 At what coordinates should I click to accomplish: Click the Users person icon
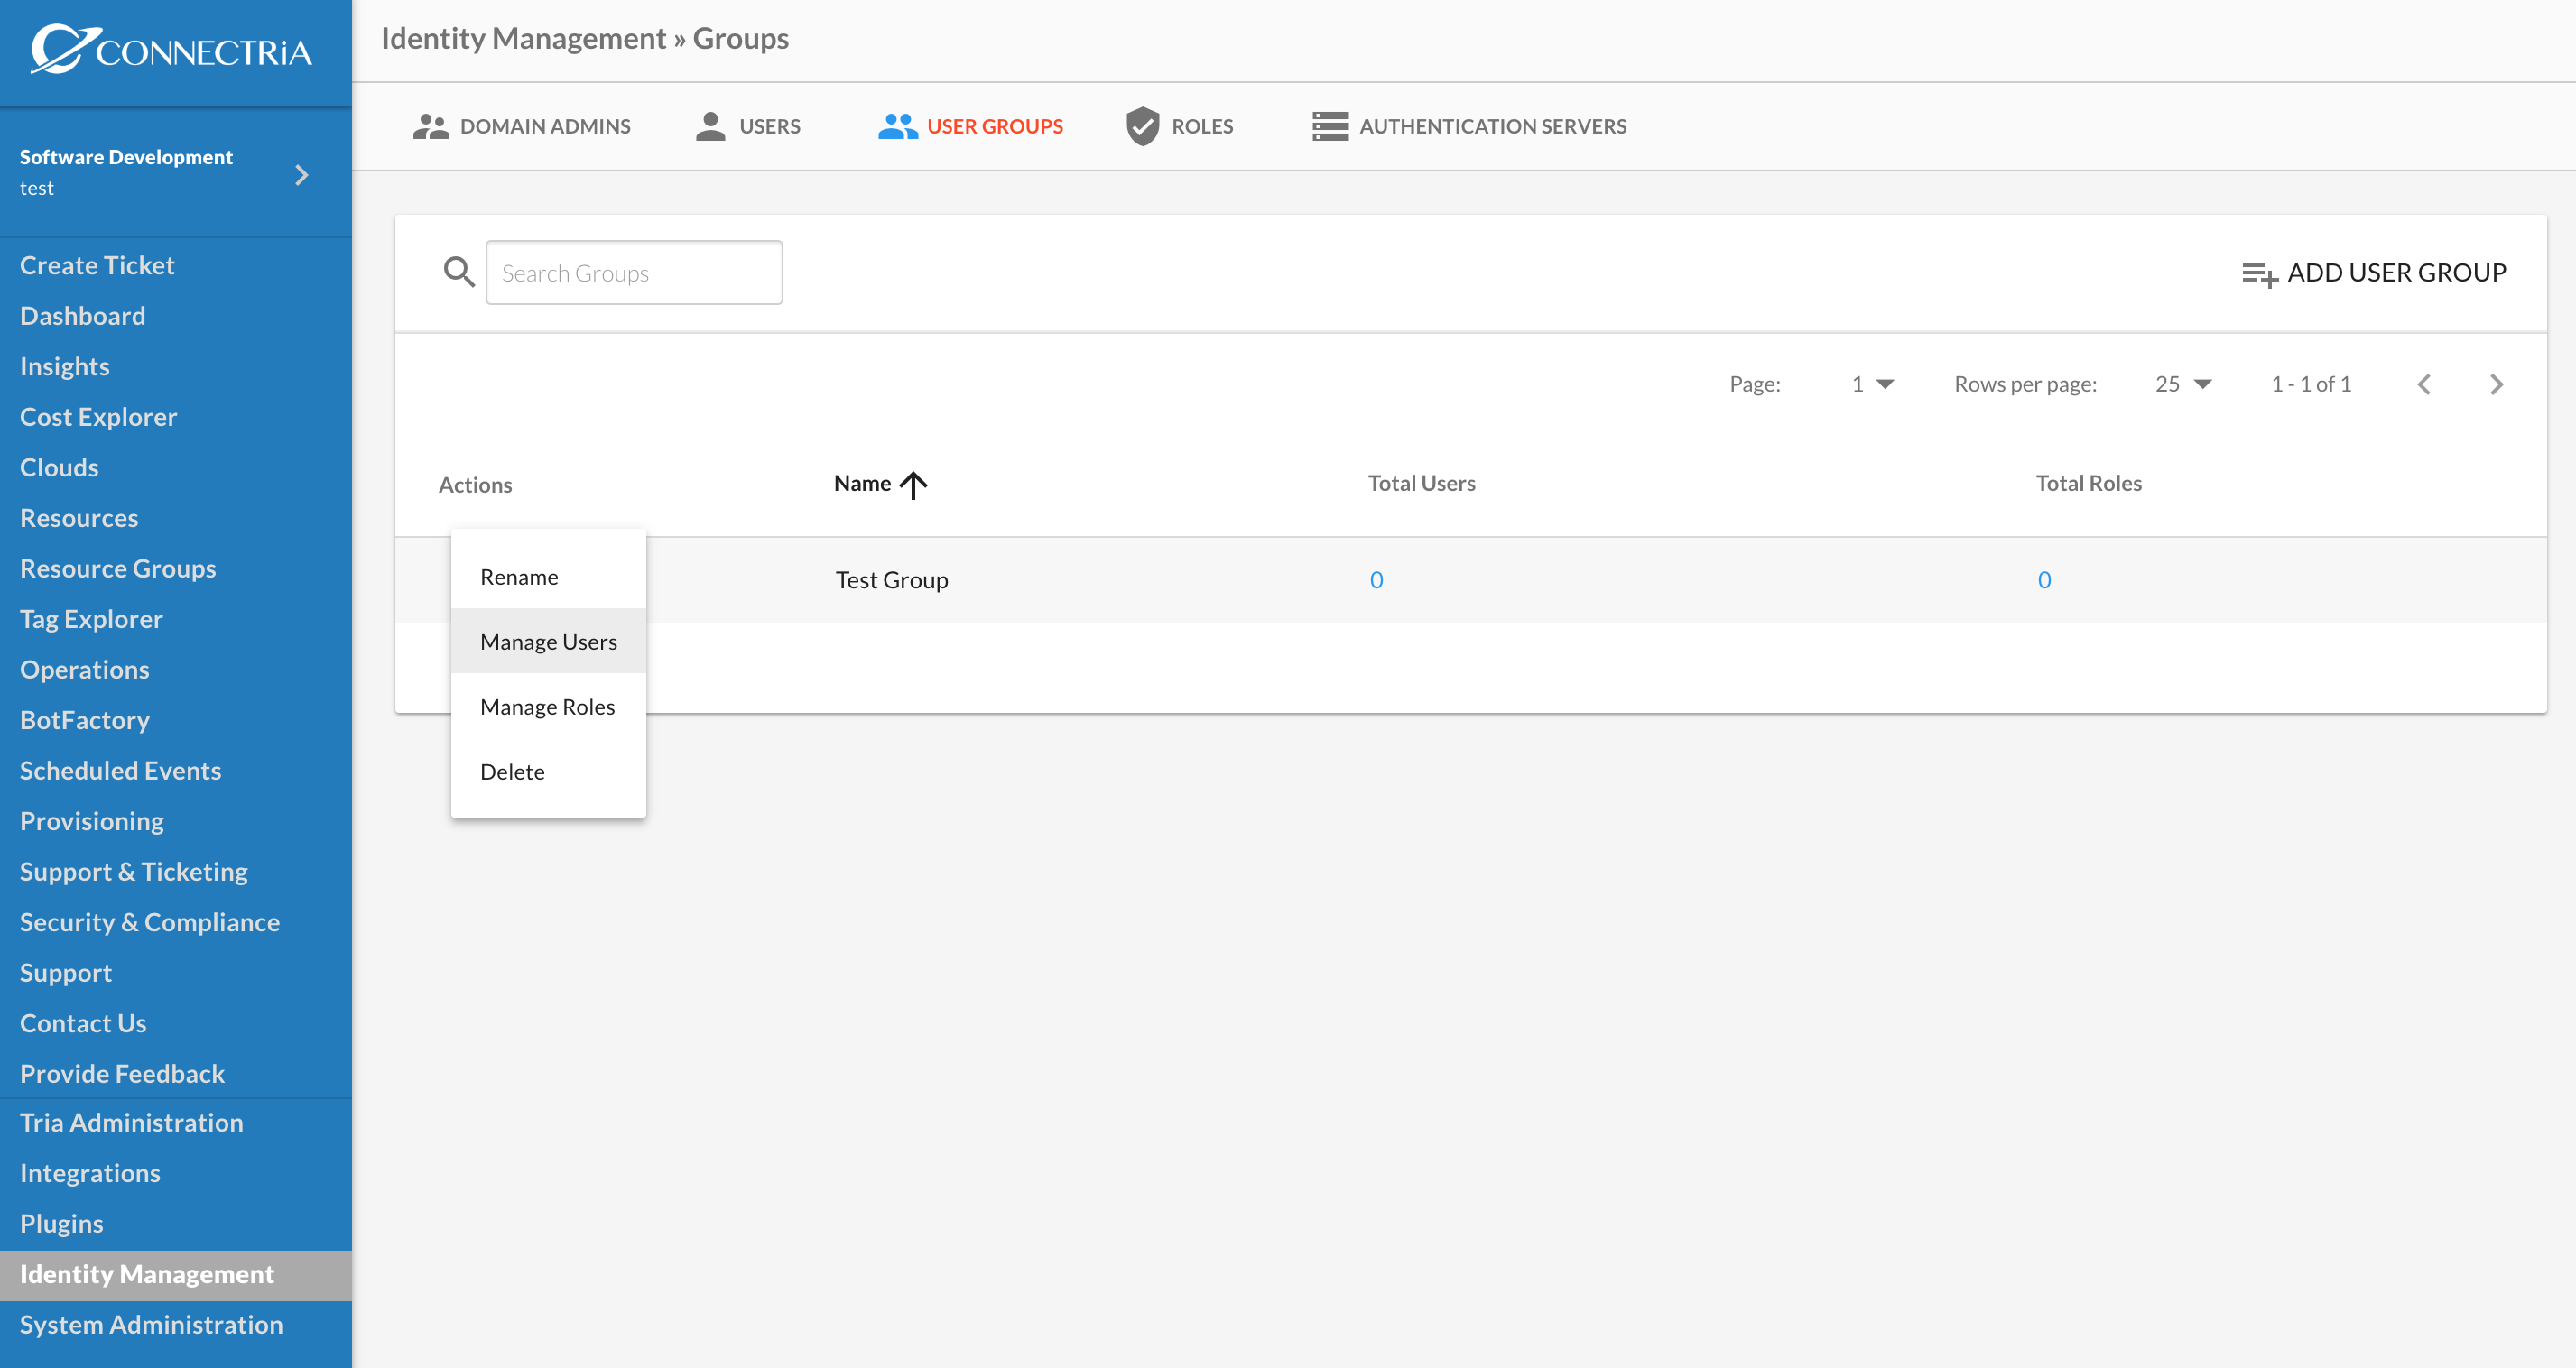click(710, 126)
